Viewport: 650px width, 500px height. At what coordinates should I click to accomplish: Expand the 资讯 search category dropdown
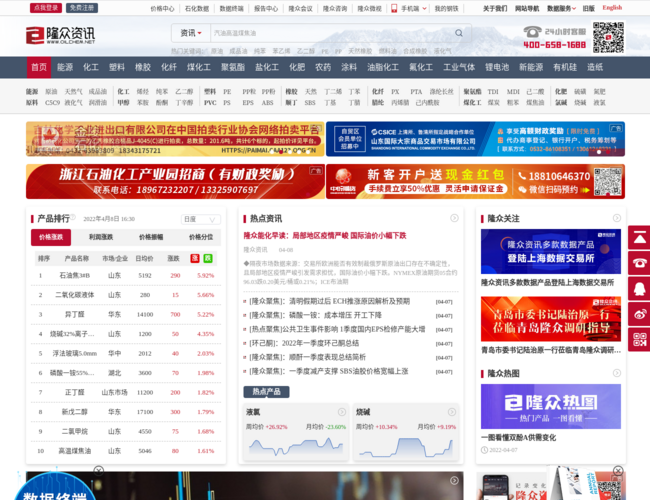tap(190, 33)
